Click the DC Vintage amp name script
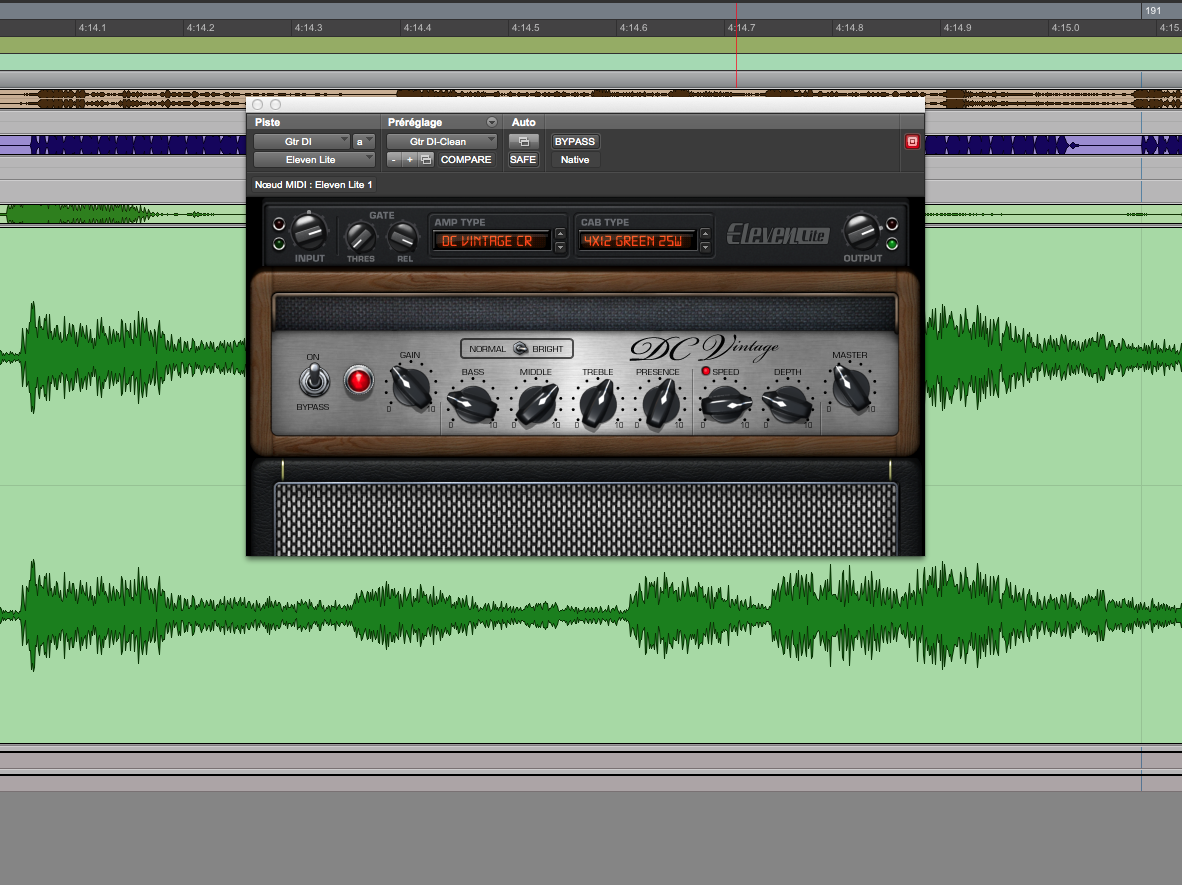 pos(704,348)
